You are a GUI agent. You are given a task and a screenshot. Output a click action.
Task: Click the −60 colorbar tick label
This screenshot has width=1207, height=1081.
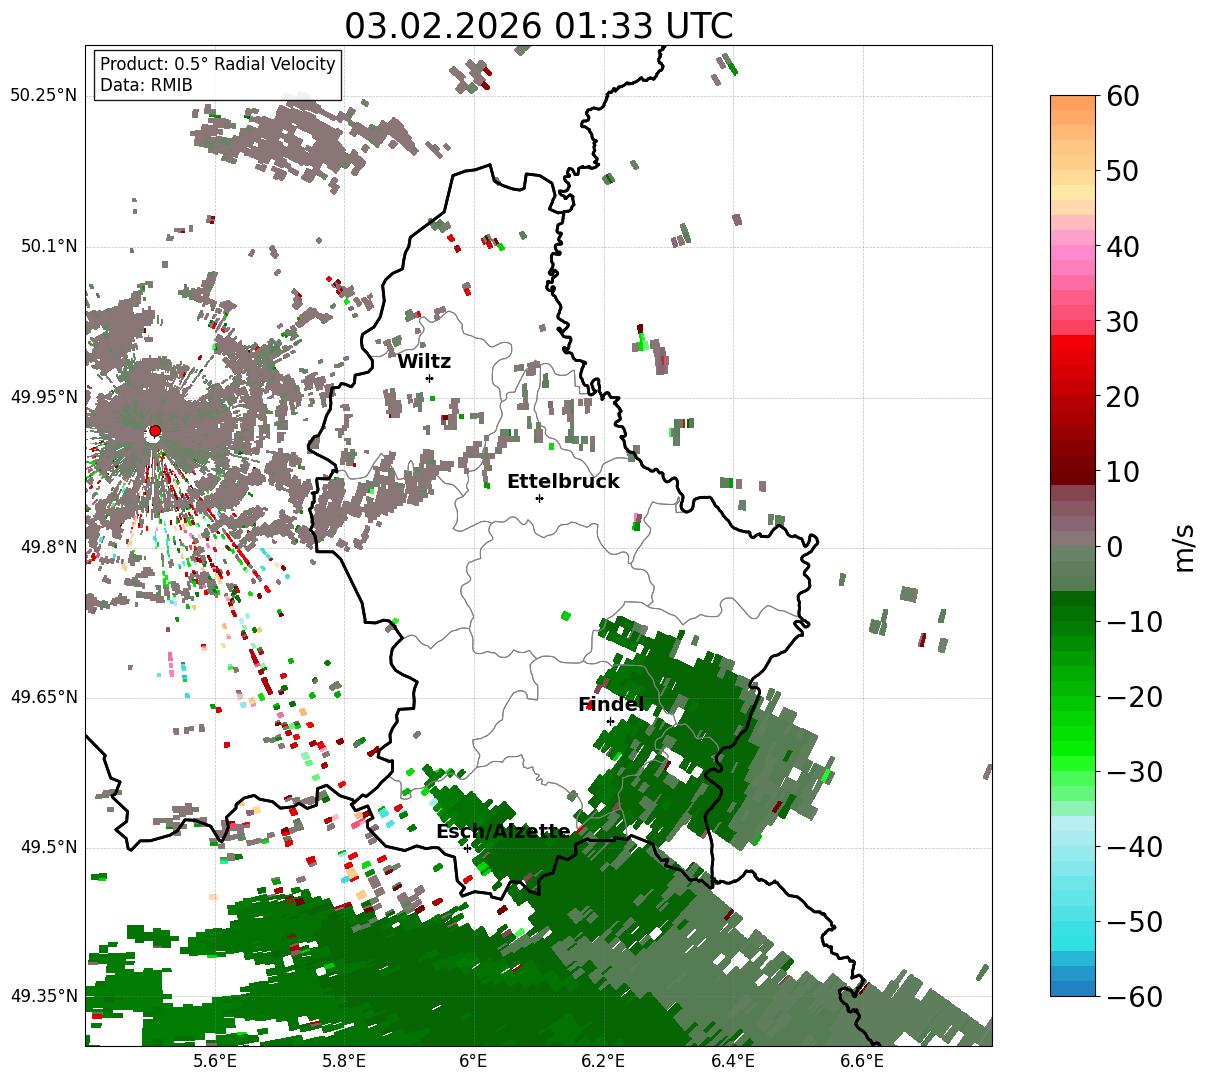[1134, 997]
